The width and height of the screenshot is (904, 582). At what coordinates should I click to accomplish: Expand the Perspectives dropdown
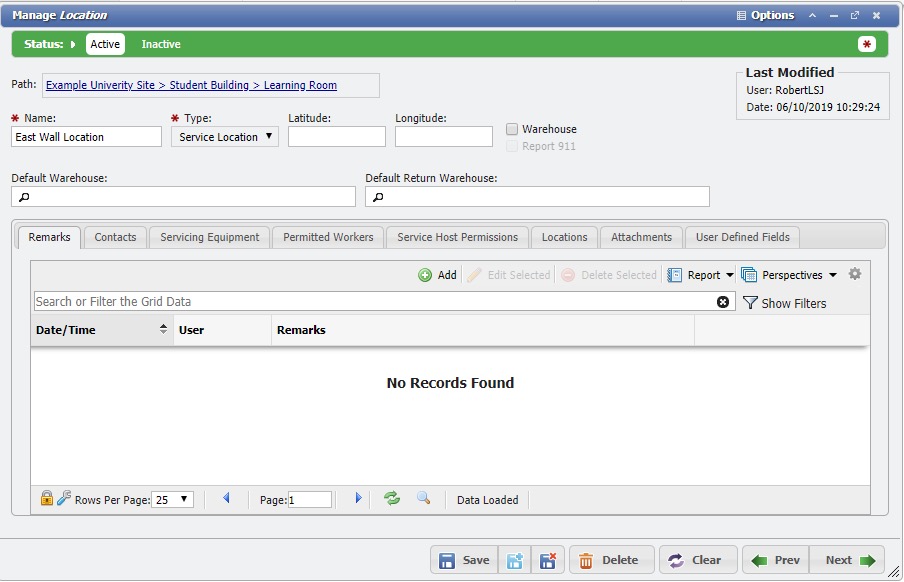790,275
